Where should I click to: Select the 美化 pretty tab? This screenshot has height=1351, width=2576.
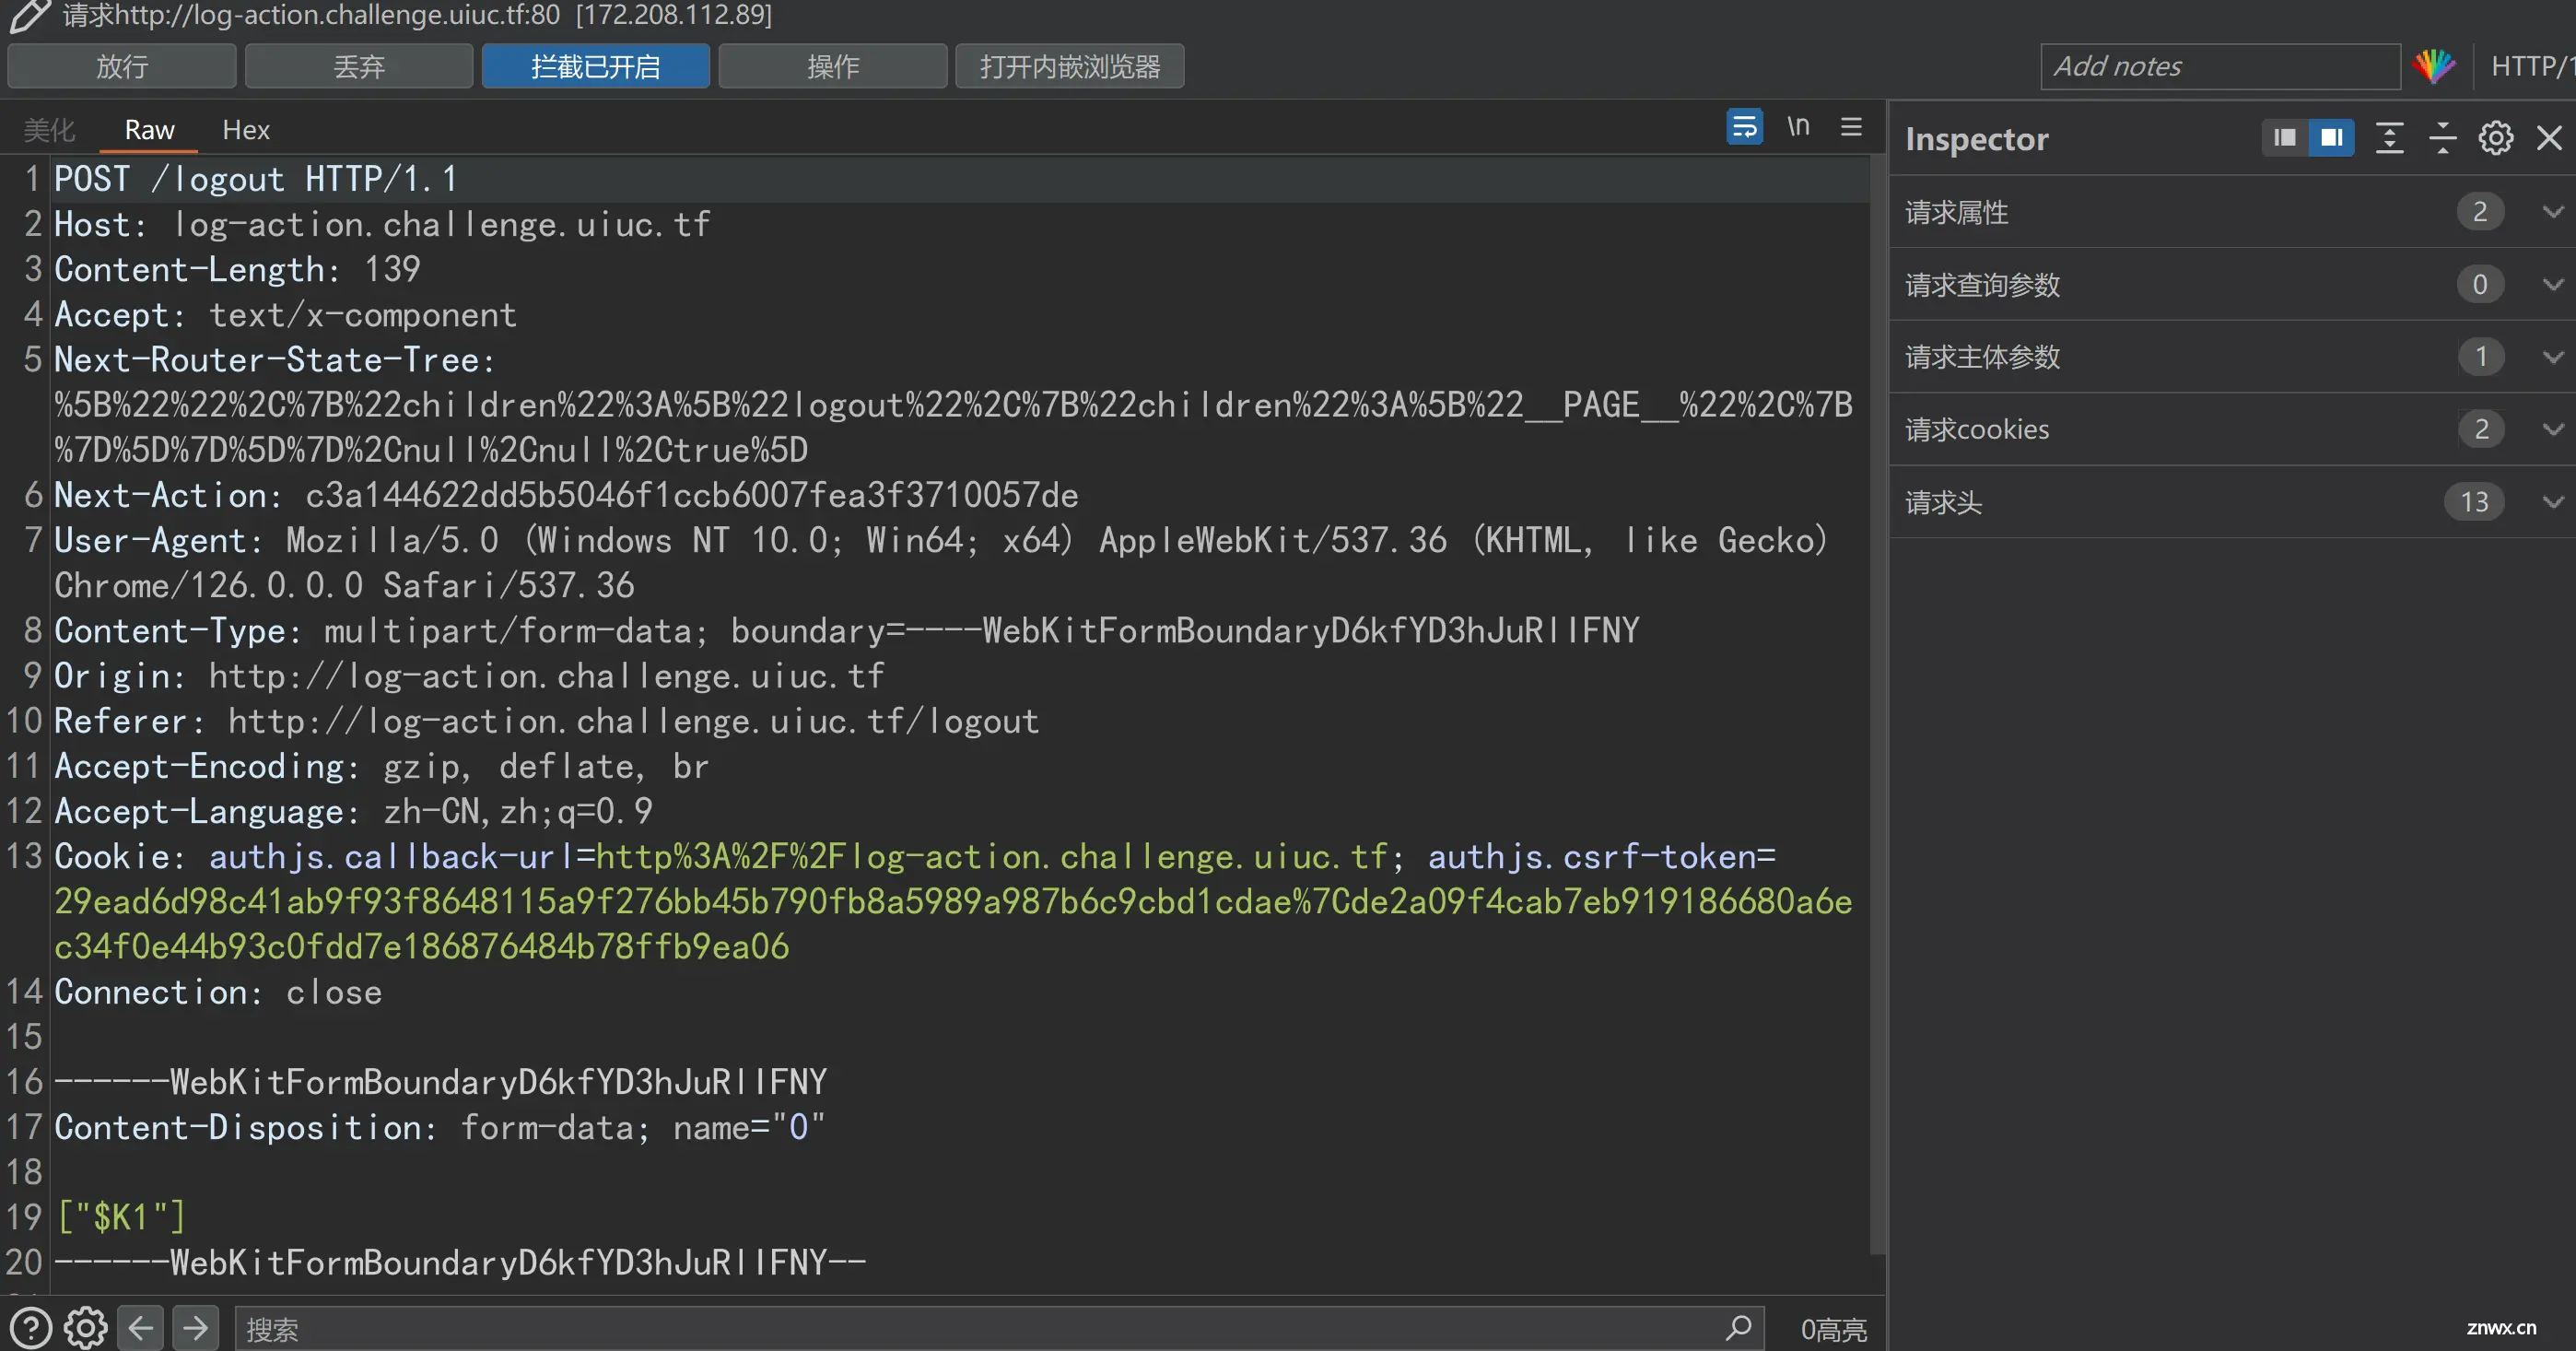click(49, 130)
